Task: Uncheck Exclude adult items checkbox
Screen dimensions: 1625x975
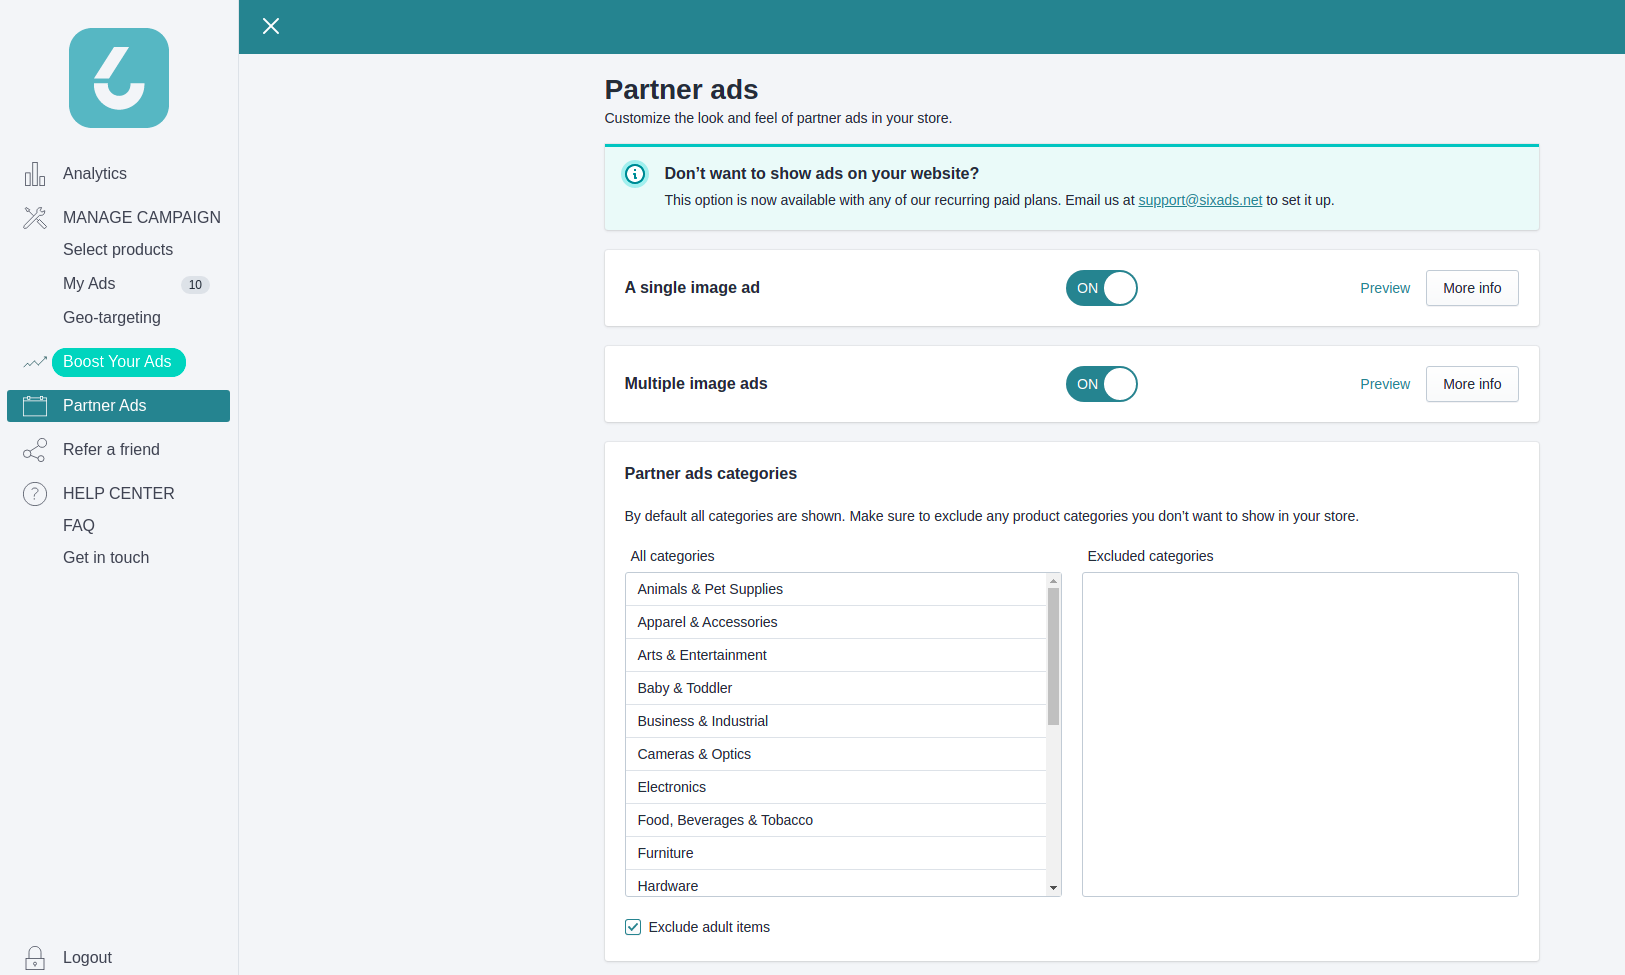Action: click(633, 927)
